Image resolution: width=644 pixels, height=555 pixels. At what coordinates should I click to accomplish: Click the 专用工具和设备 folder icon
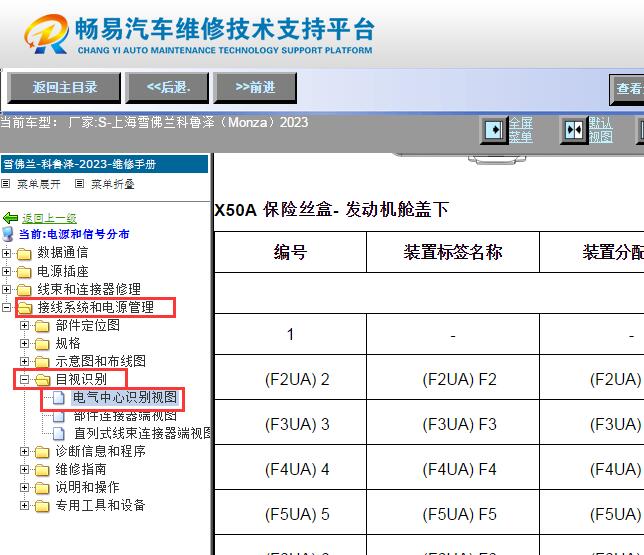pyautogui.click(x=42, y=506)
